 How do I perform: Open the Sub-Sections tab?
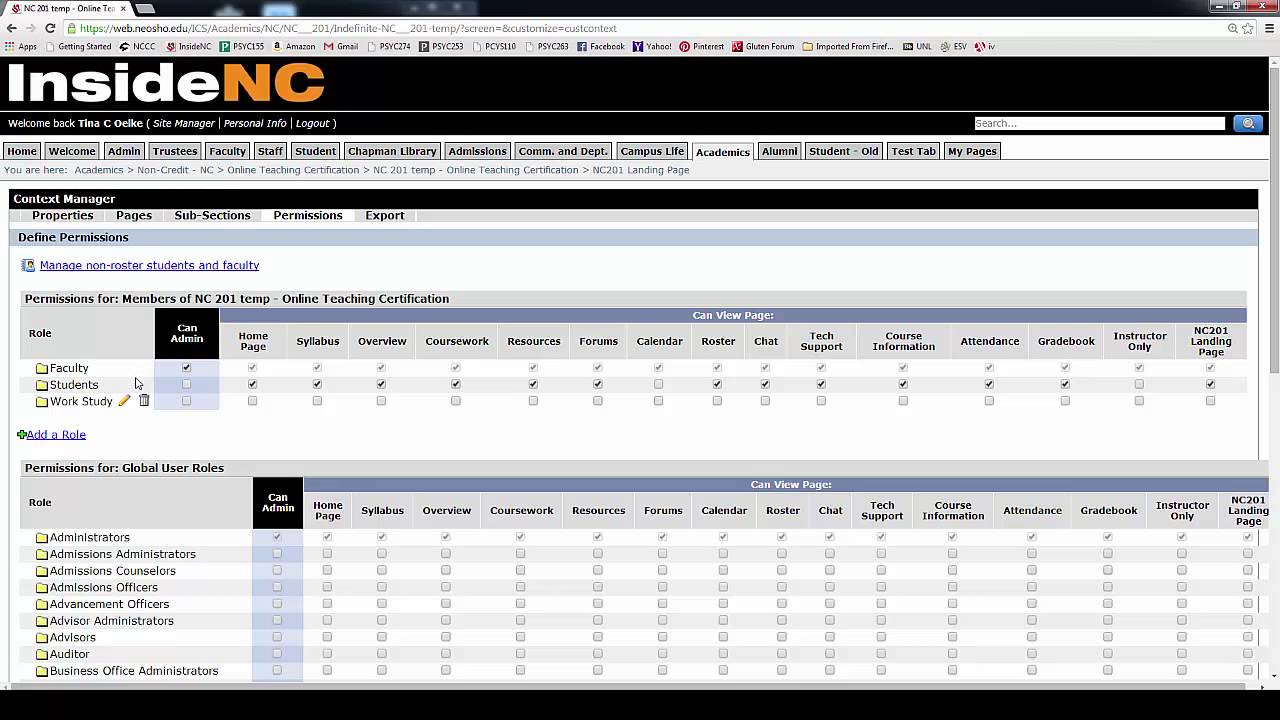coord(212,215)
